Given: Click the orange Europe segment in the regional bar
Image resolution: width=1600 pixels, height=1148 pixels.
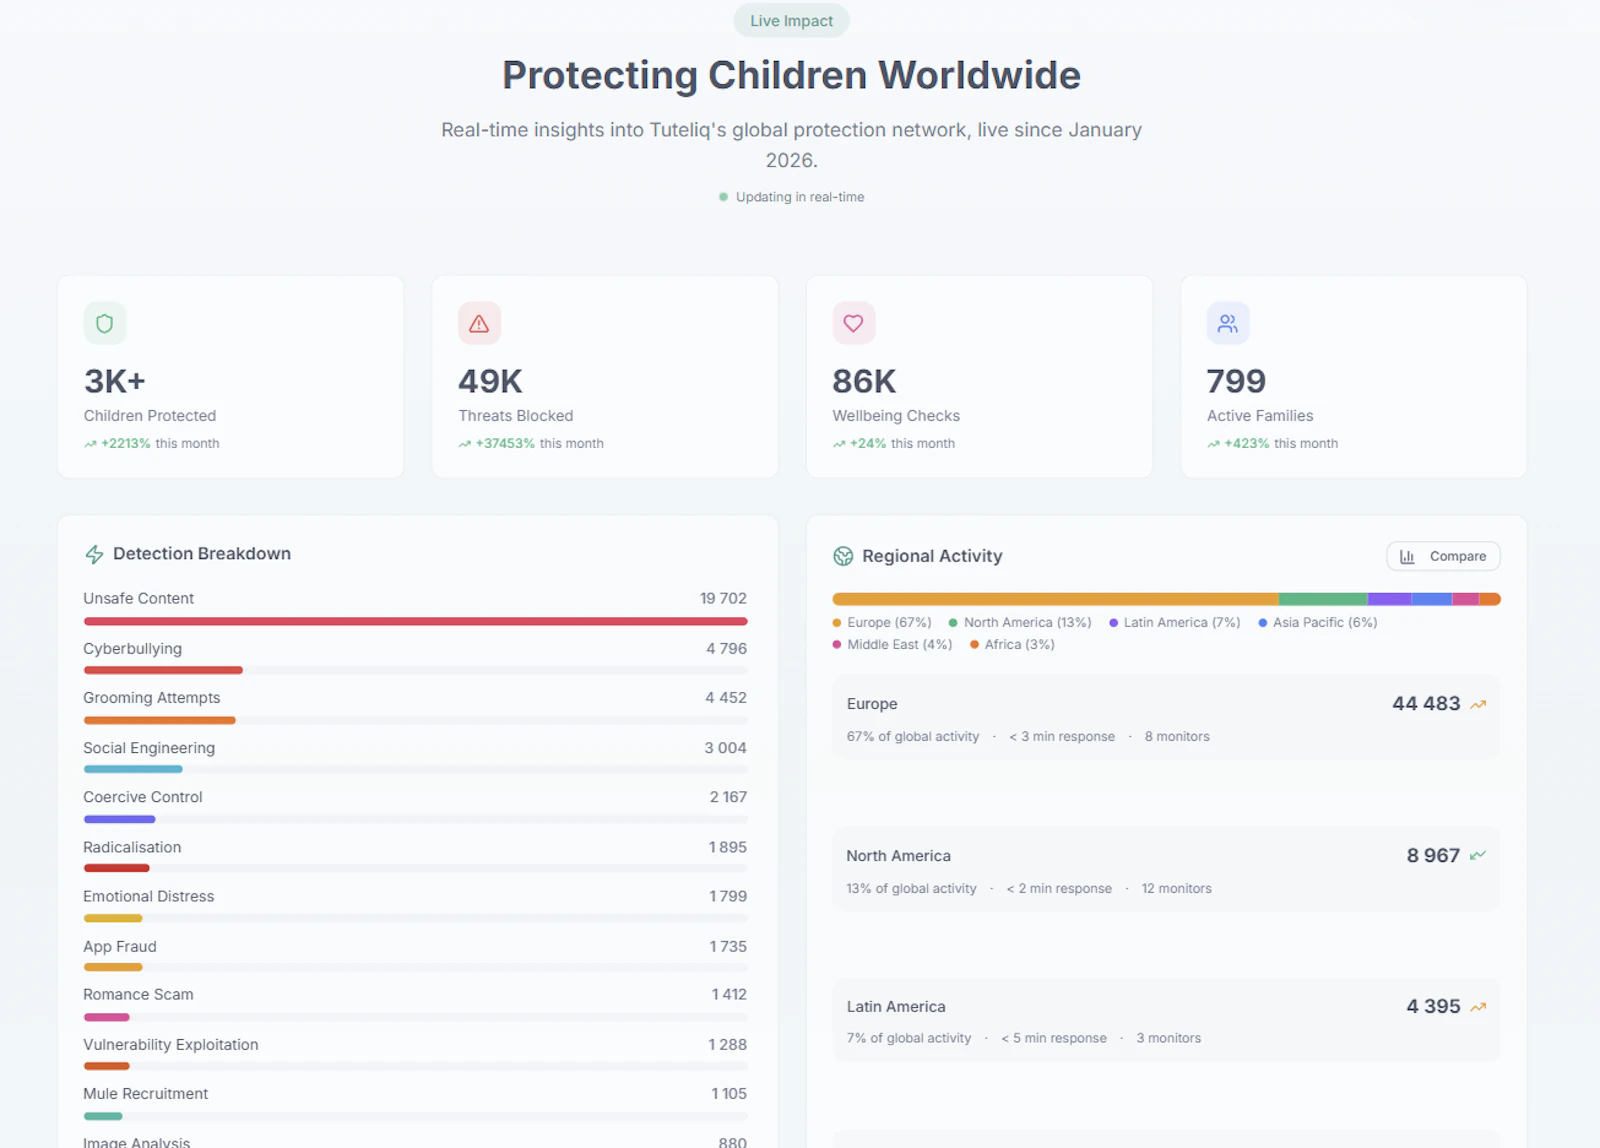Looking at the screenshot, I should coord(1055,599).
